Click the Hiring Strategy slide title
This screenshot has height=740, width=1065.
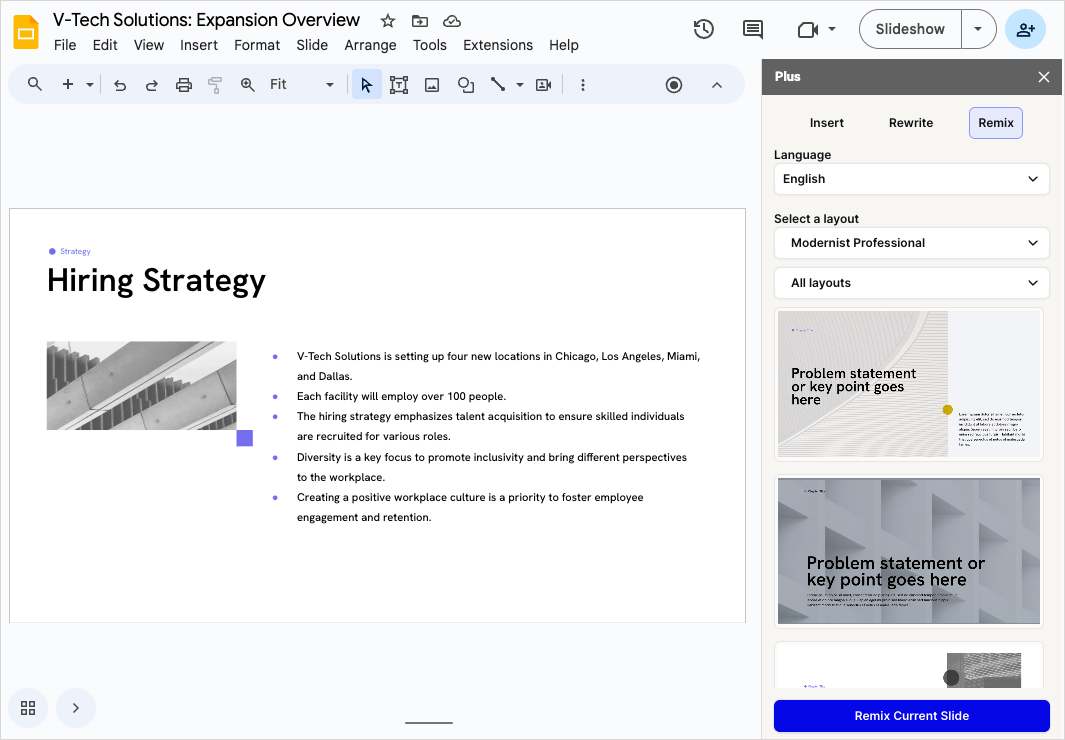[x=156, y=281]
